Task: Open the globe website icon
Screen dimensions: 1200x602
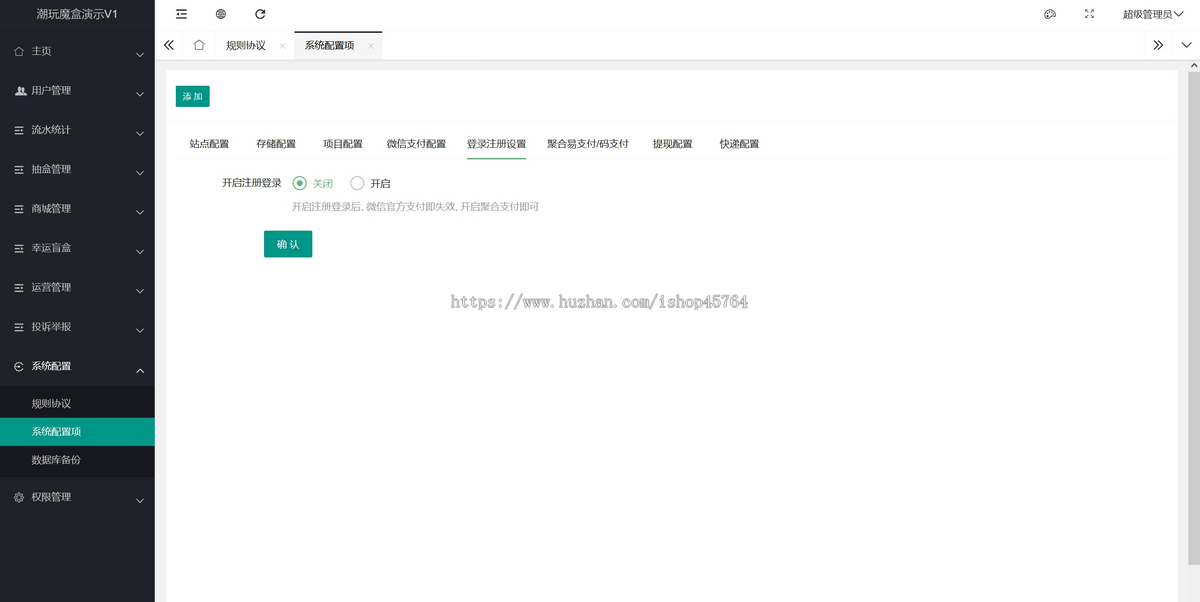Action: click(220, 14)
